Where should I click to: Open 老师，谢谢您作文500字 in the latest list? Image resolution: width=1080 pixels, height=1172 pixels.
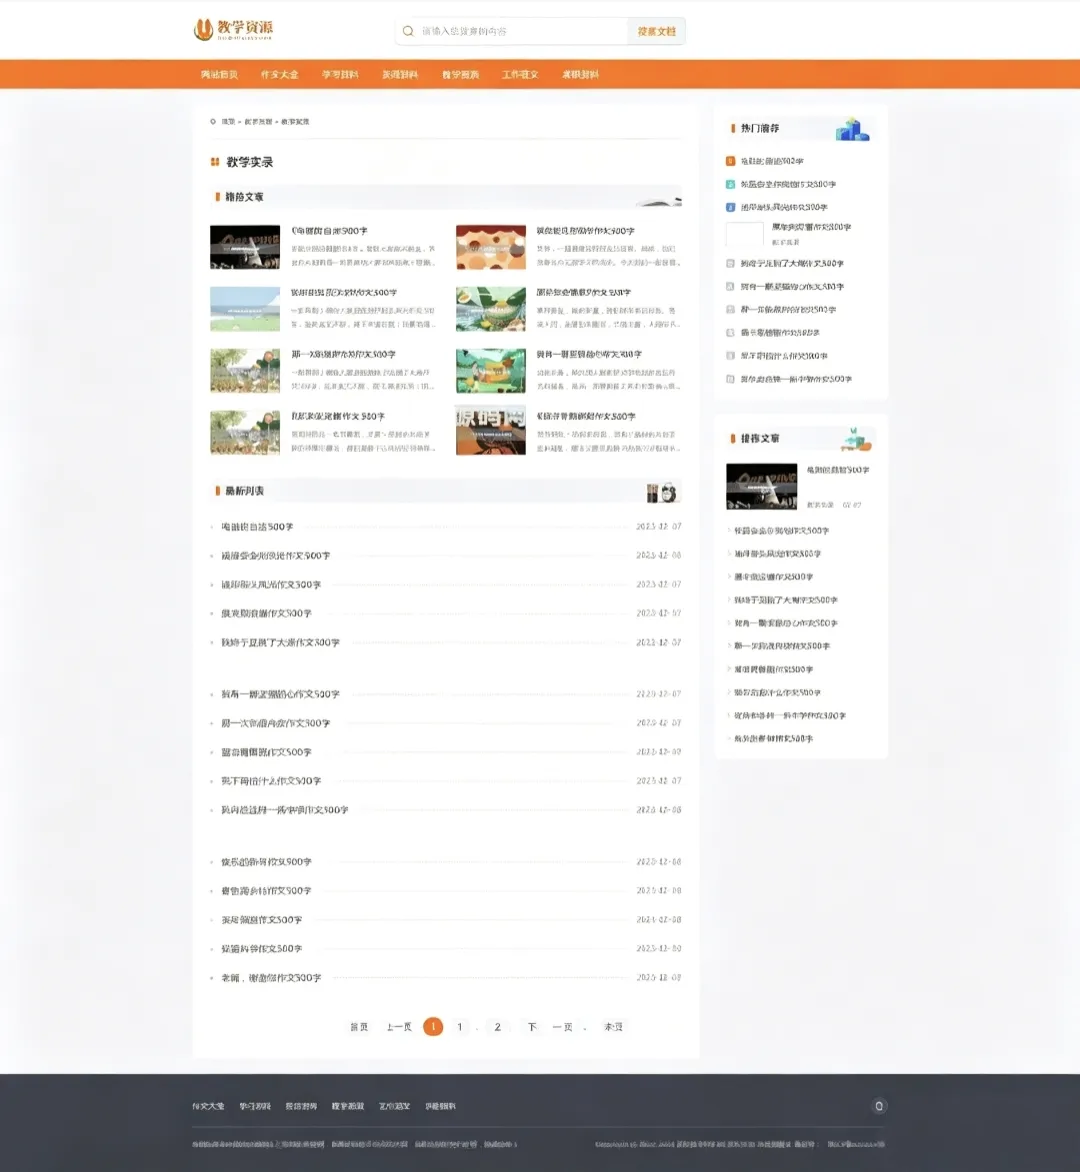tap(271, 978)
